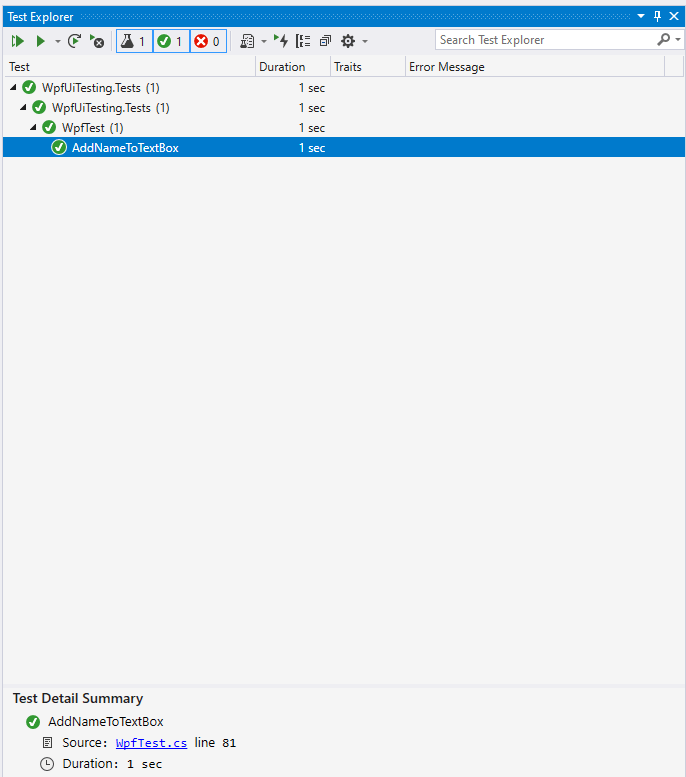Sort by the Duration column header
The height and width of the screenshot is (777, 686).
pos(293,67)
